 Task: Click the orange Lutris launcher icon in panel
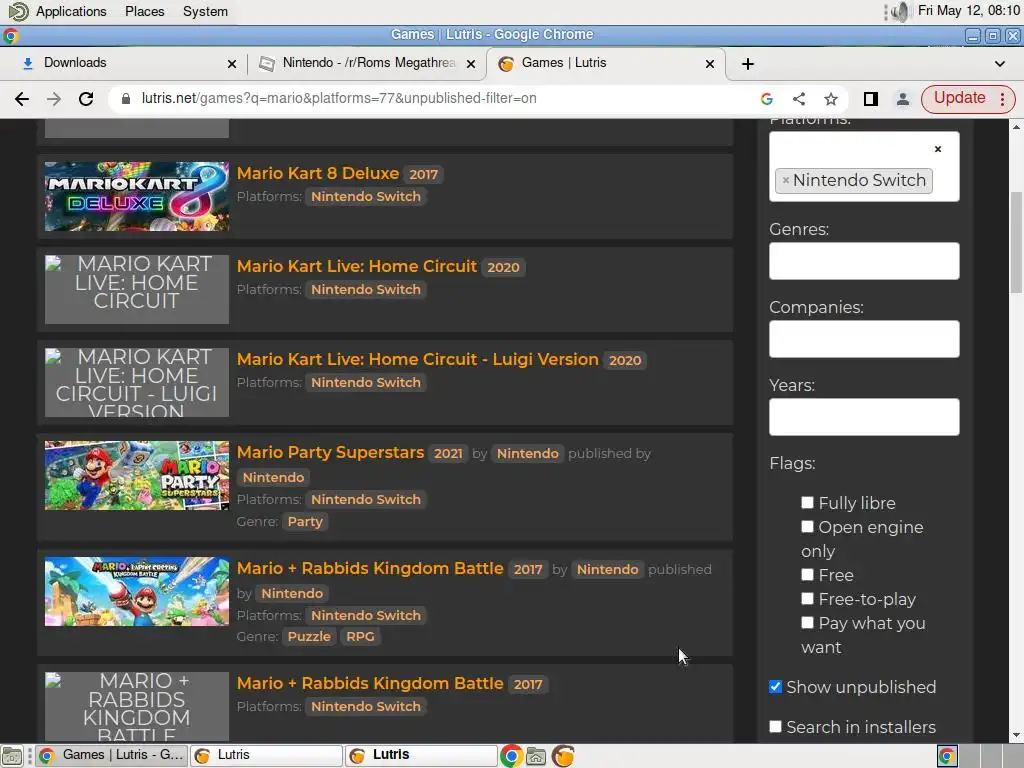pos(563,756)
